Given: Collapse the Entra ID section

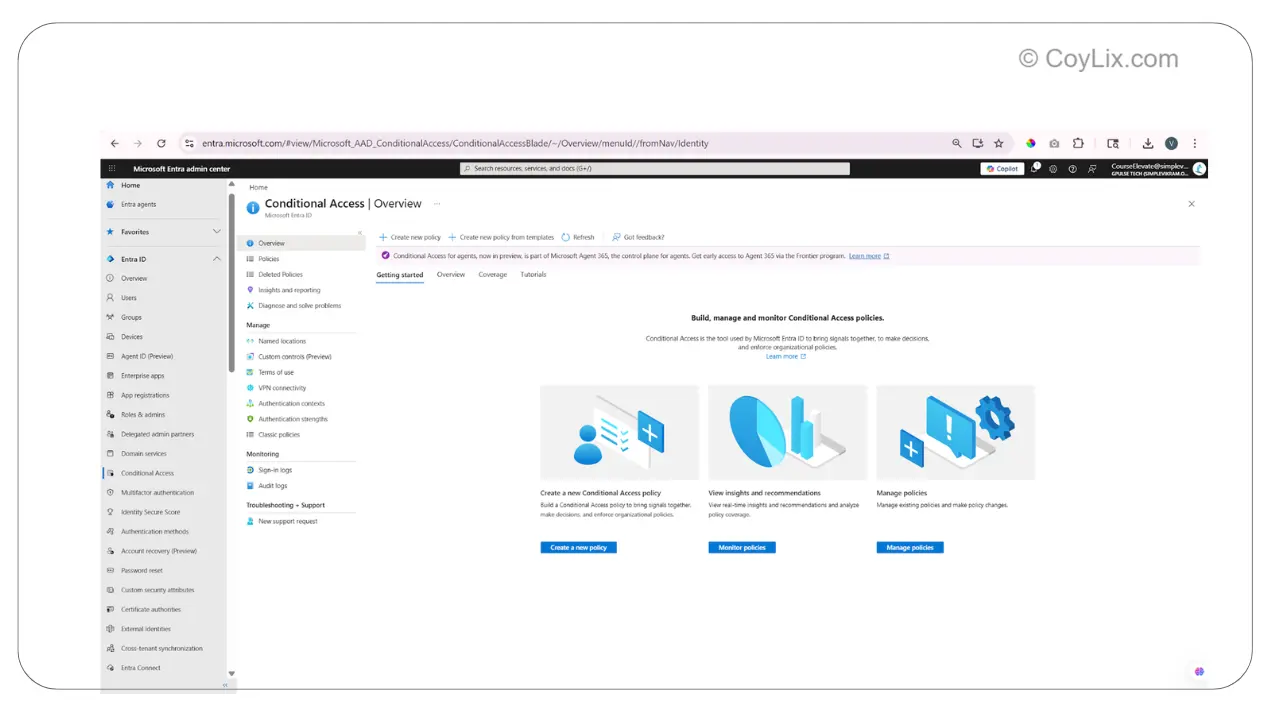Looking at the screenshot, I should click(x=217, y=258).
